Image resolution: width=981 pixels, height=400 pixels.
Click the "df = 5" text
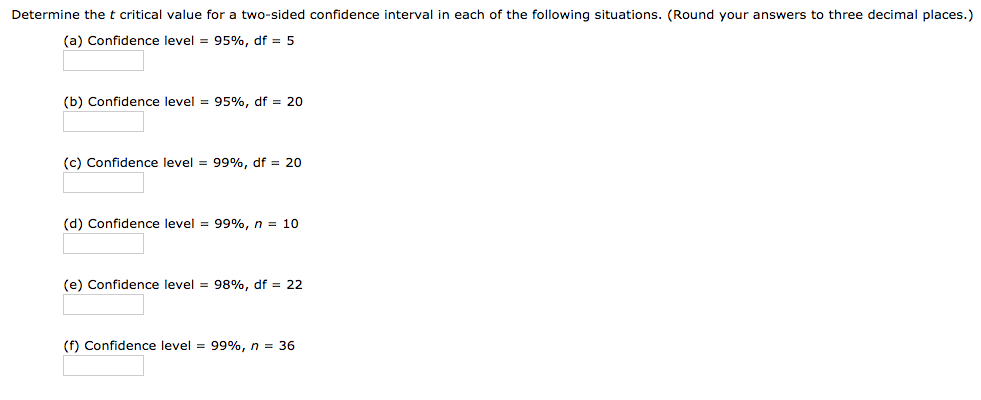point(275,41)
